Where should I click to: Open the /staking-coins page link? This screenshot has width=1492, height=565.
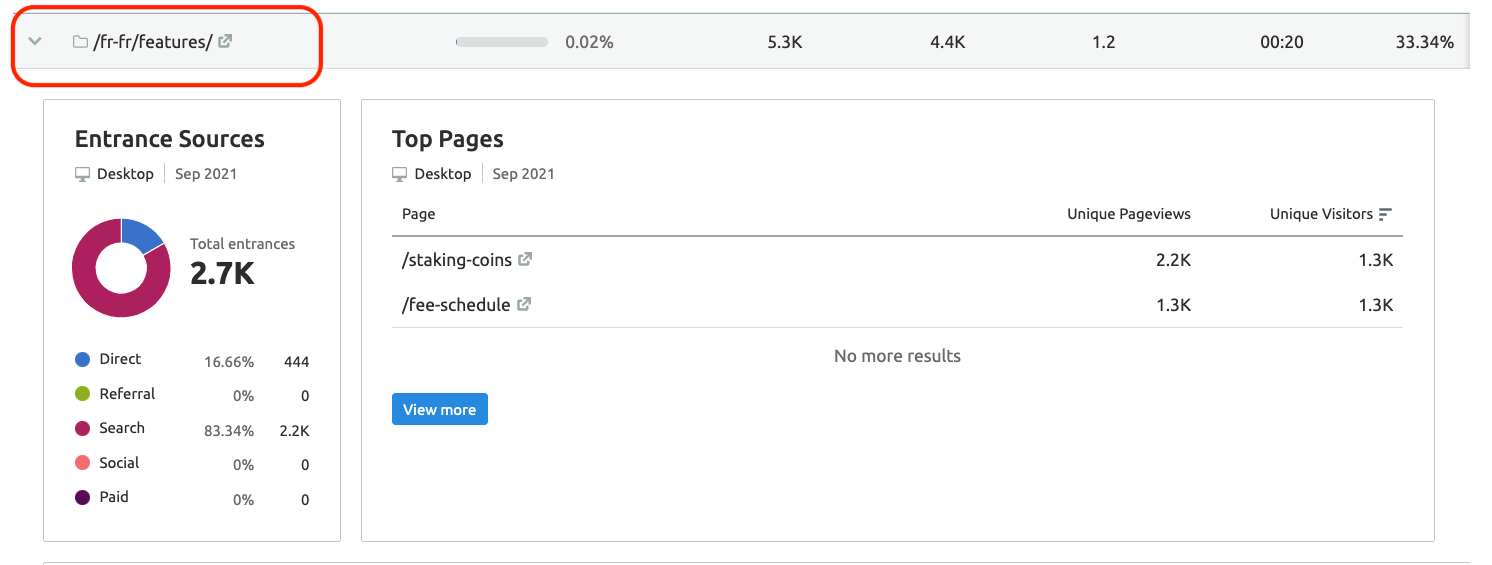pos(457,260)
